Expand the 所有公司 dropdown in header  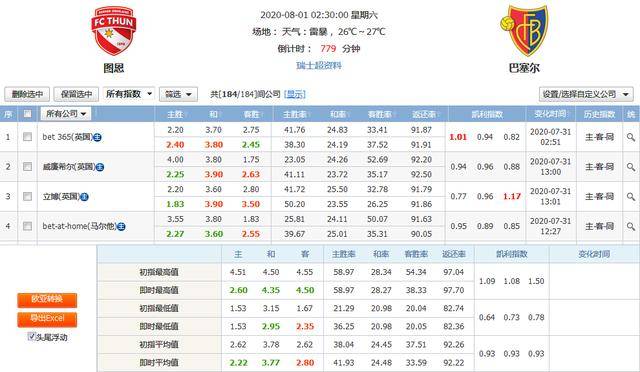(x=66, y=114)
